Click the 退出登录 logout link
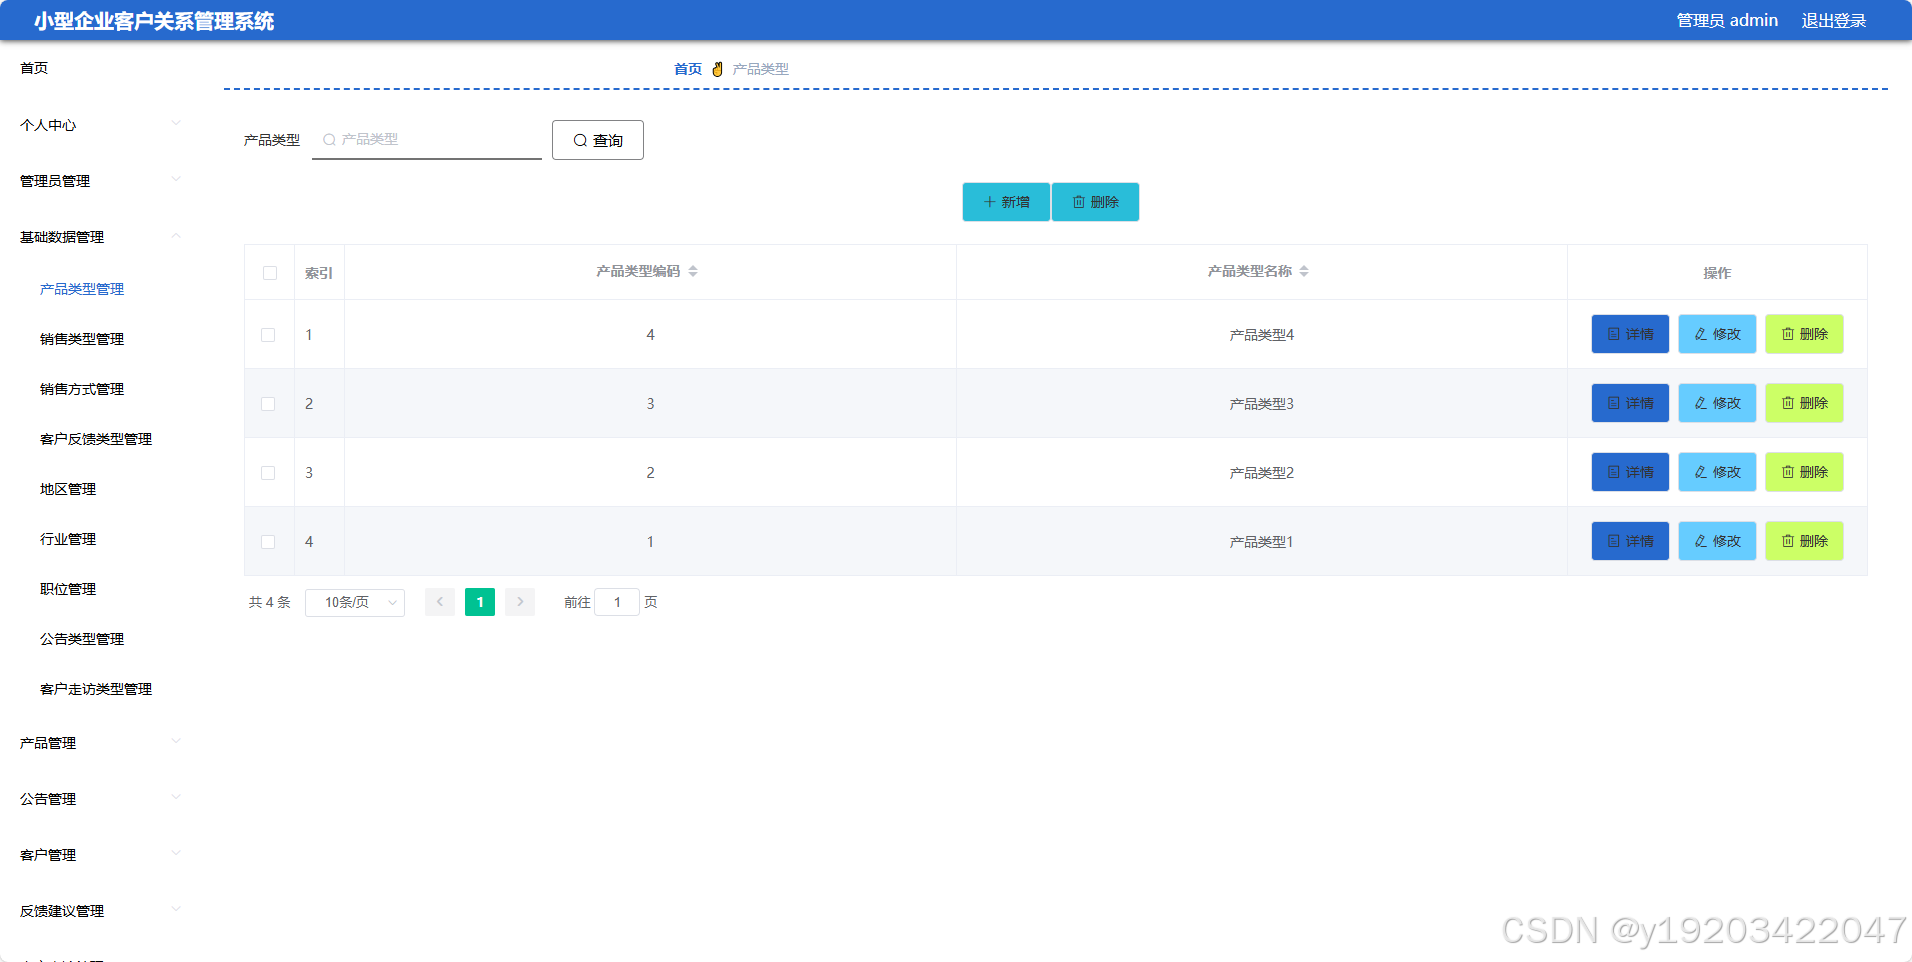The height and width of the screenshot is (962, 1912). pos(1834,20)
